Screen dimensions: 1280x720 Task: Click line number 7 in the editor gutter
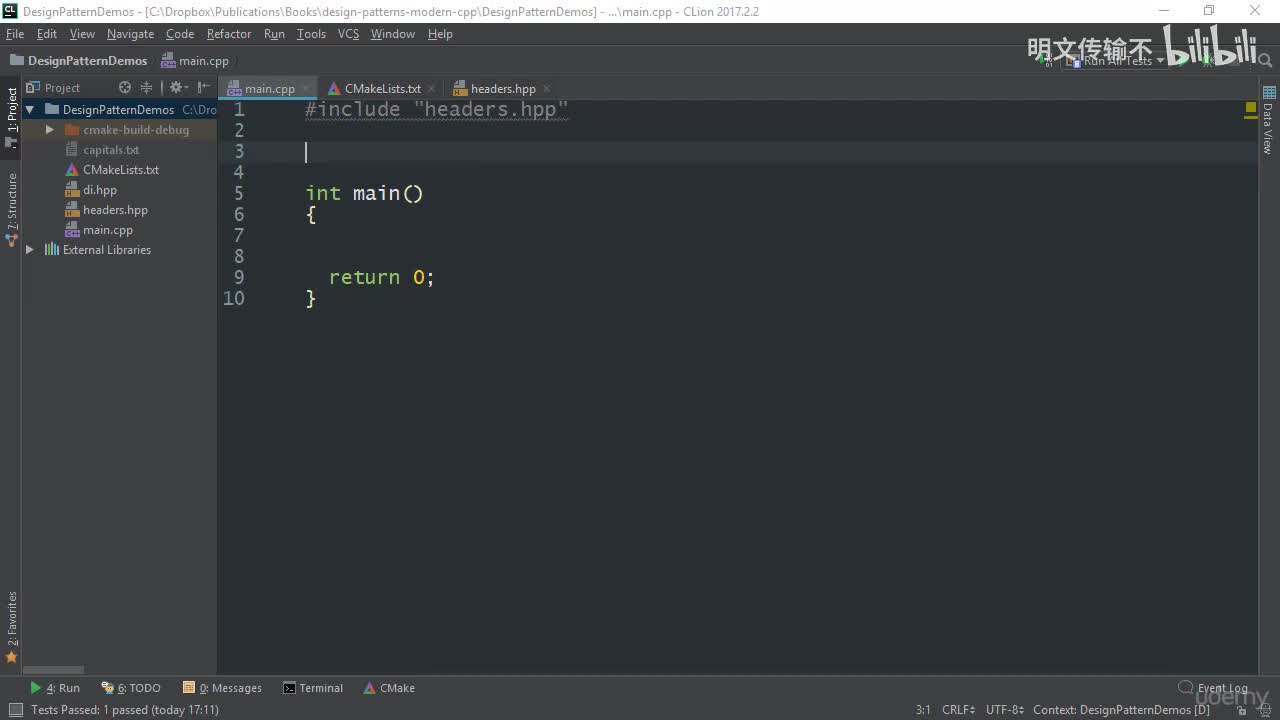pos(238,235)
